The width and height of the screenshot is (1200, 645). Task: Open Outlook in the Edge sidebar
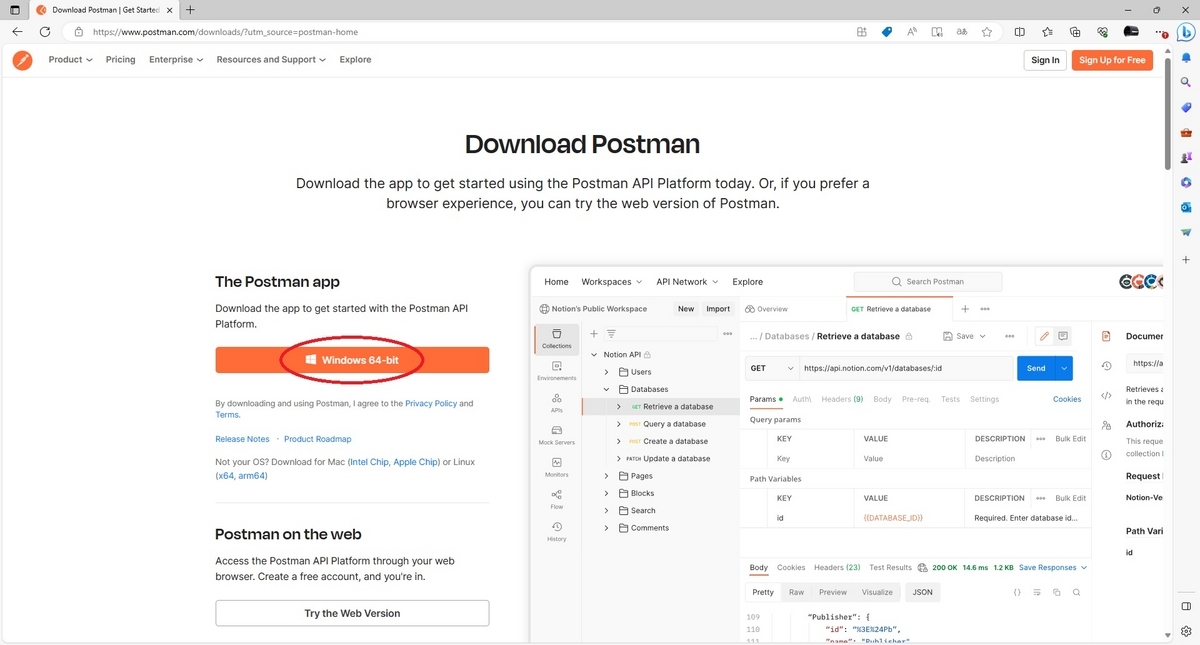coord(1186,208)
